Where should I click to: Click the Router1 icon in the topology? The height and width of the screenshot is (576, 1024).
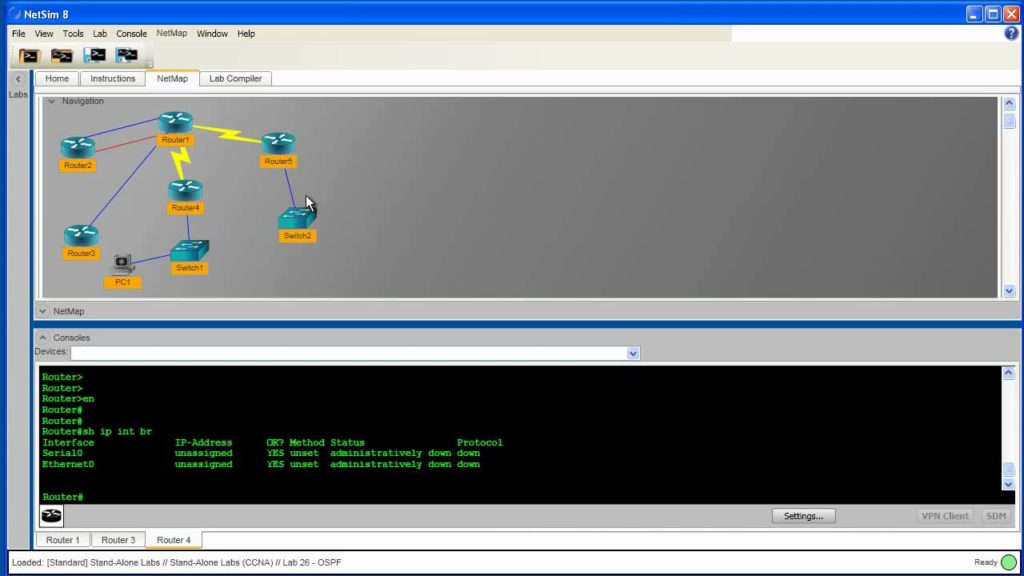[x=176, y=122]
